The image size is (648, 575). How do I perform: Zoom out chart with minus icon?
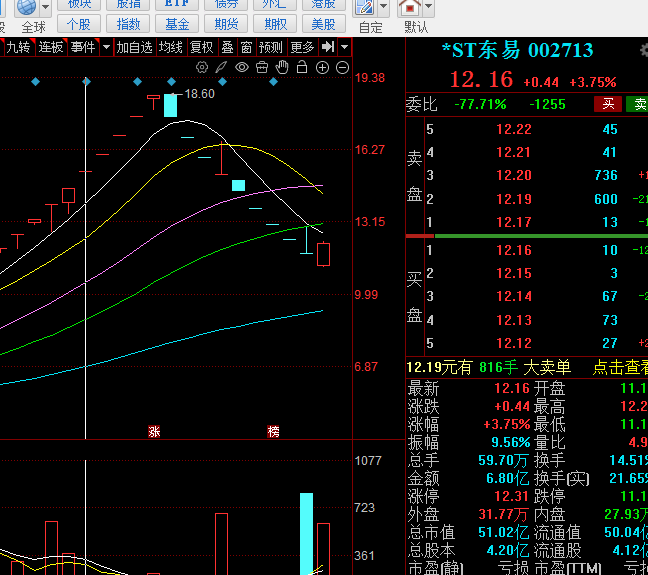pyautogui.click(x=343, y=67)
